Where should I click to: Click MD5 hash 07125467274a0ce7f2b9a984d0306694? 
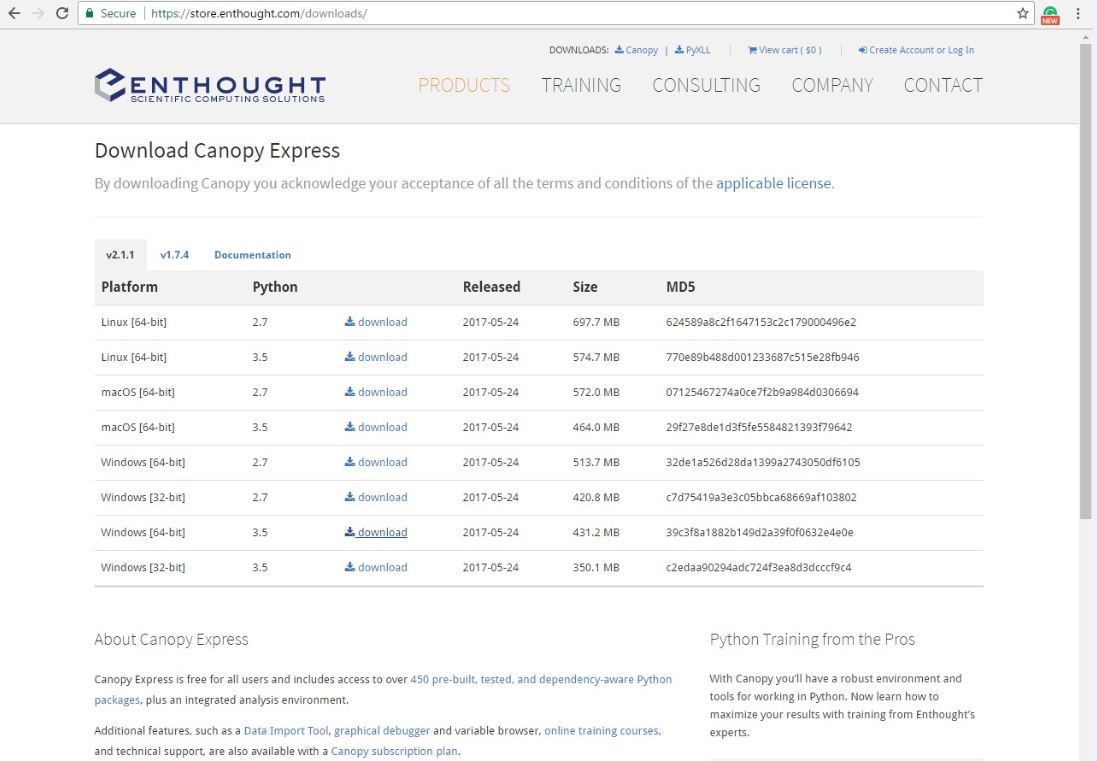point(762,392)
